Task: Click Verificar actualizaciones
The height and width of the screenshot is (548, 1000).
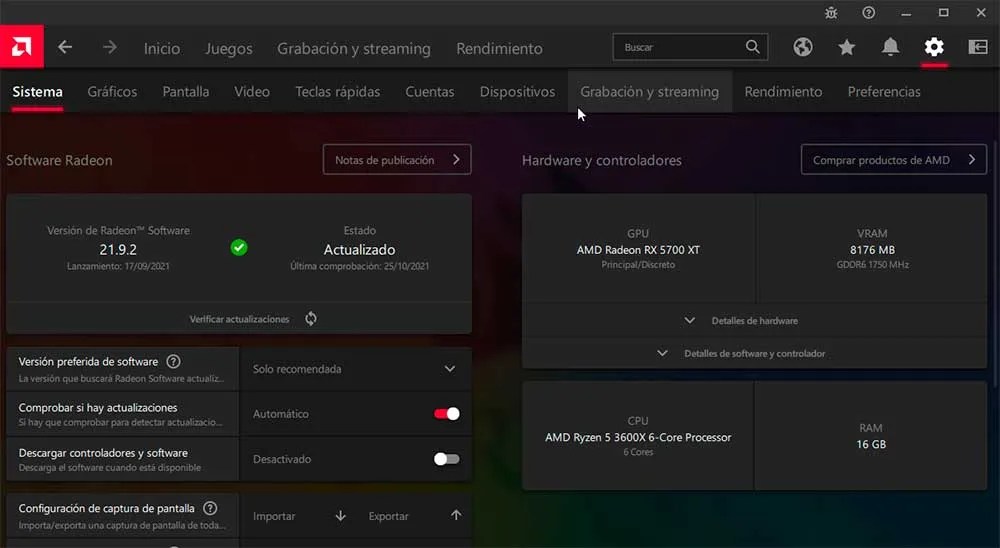Action: tap(239, 318)
